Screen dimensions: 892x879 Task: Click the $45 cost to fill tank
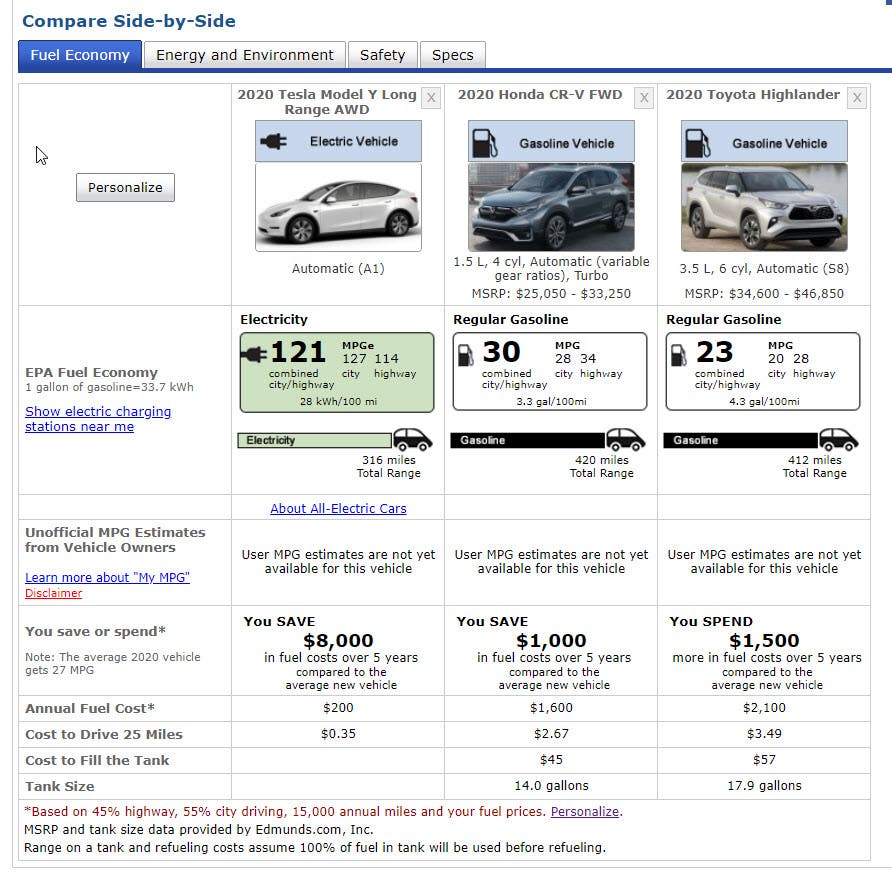pos(551,760)
